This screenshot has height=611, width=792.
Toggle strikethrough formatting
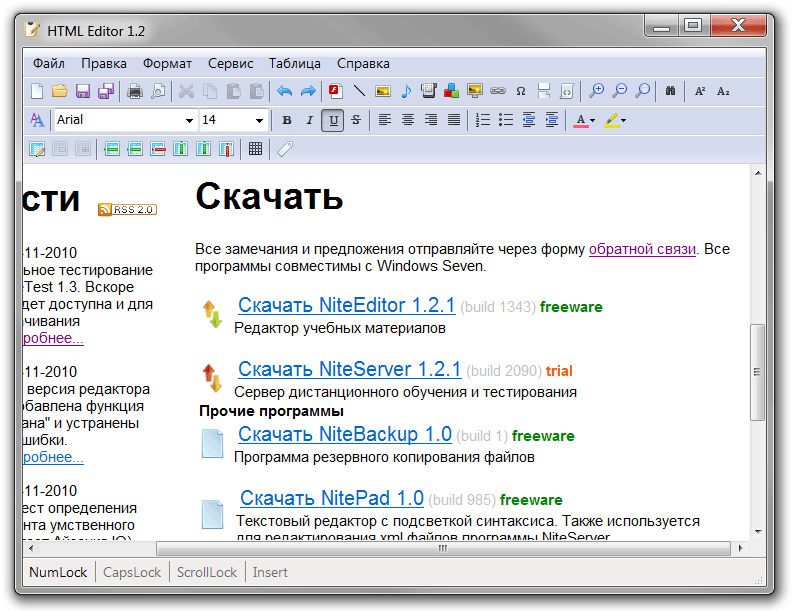pos(356,120)
